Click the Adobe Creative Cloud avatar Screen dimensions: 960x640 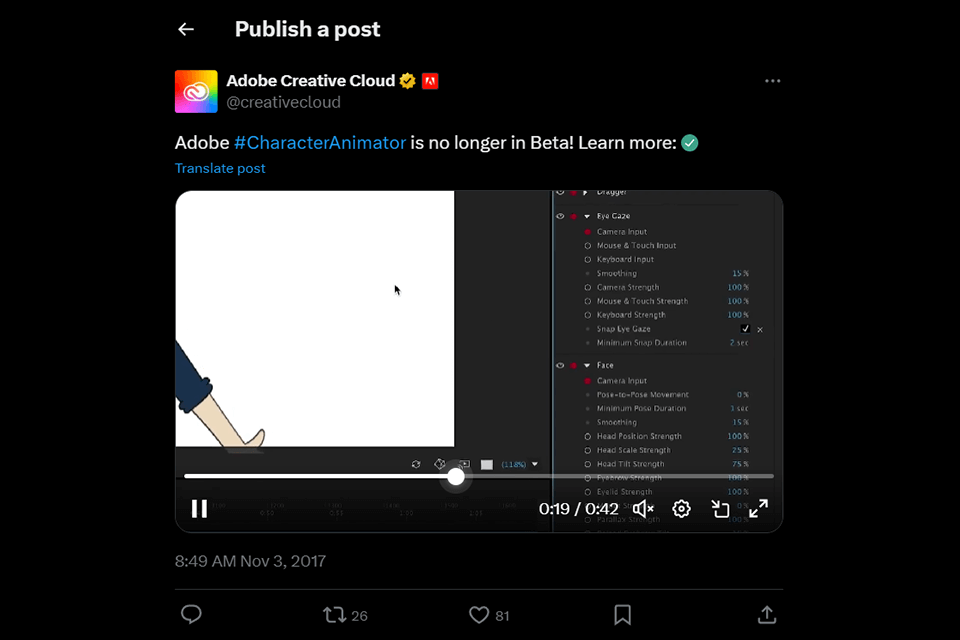(x=196, y=91)
